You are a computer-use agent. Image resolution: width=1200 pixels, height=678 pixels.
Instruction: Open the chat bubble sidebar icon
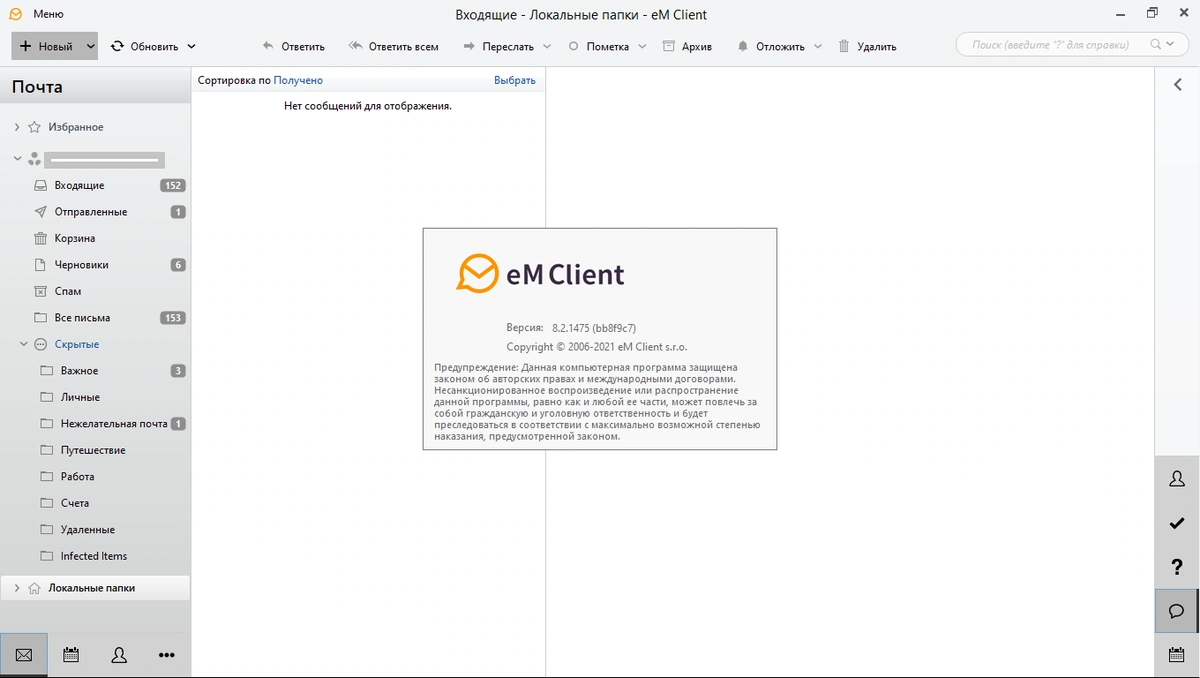pyautogui.click(x=1177, y=611)
